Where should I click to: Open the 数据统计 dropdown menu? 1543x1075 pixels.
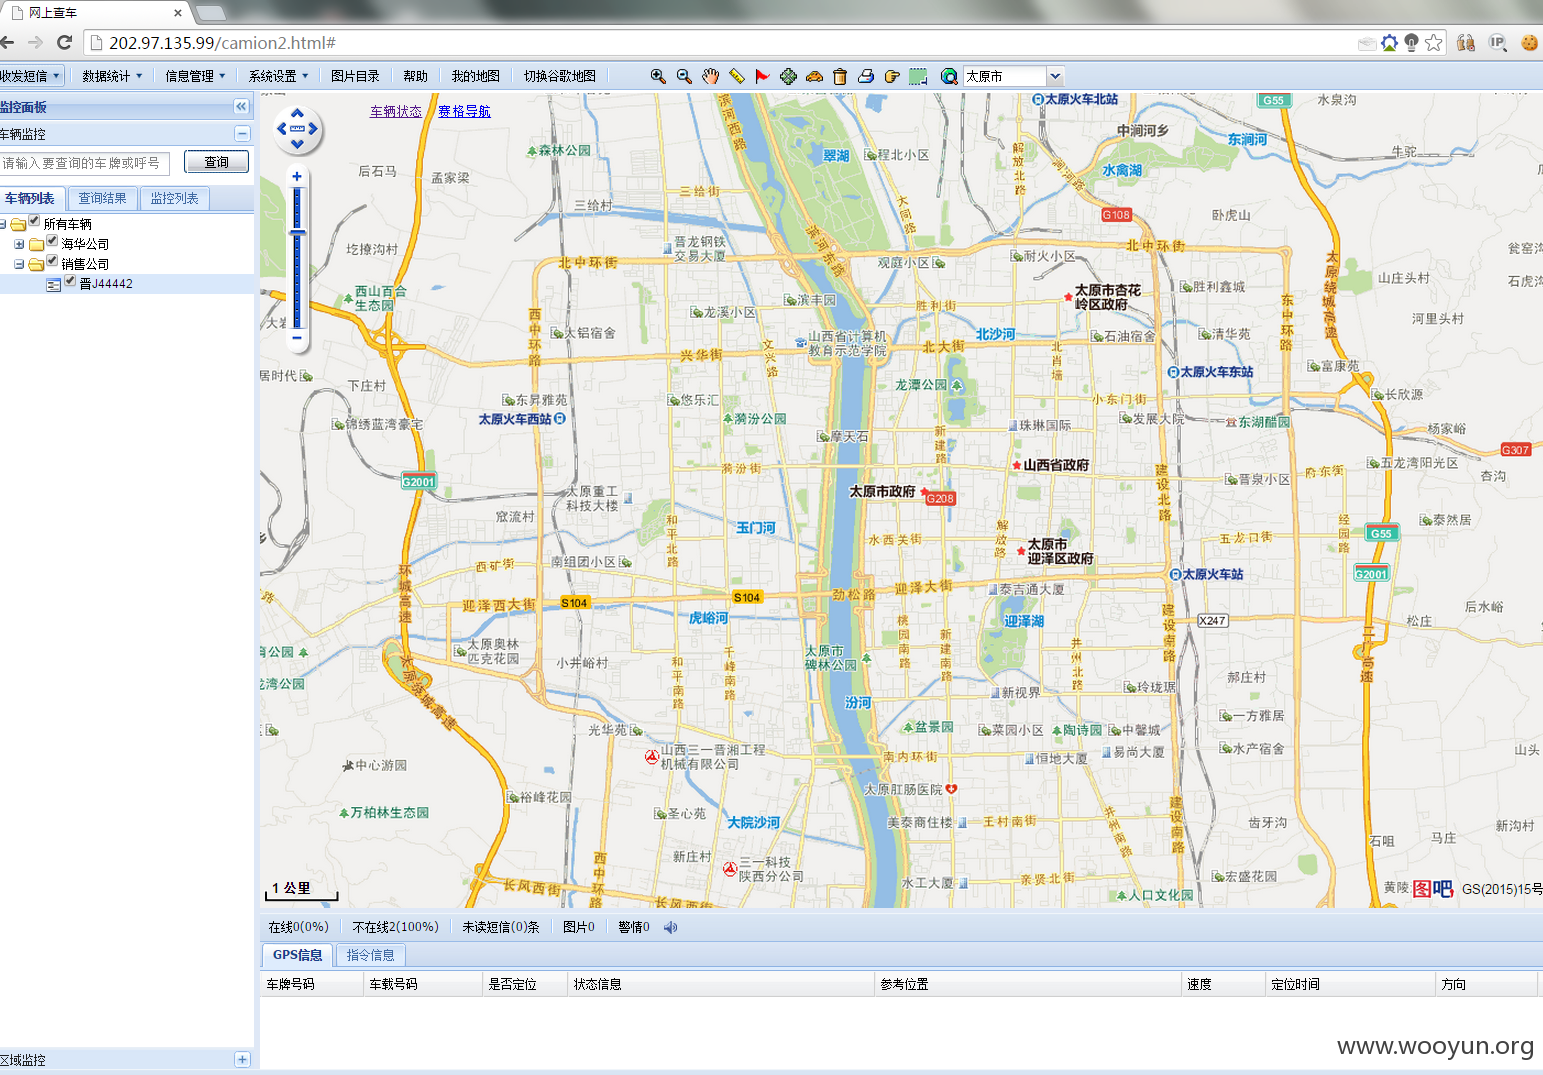[112, 76]
